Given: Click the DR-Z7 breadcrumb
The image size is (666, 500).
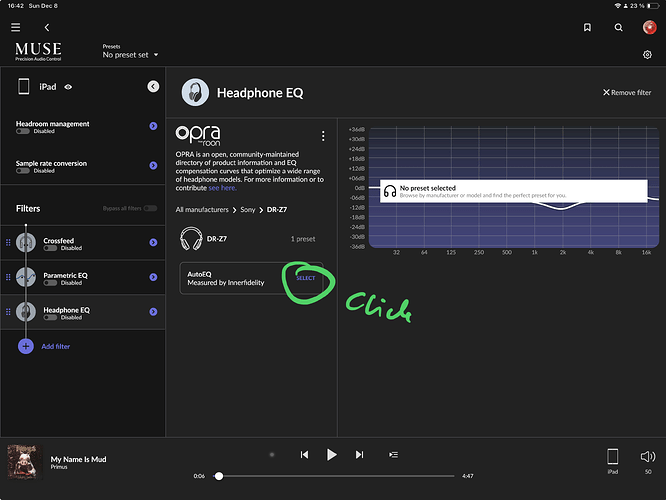Looking at the screenshot, I should pos(277,210).
